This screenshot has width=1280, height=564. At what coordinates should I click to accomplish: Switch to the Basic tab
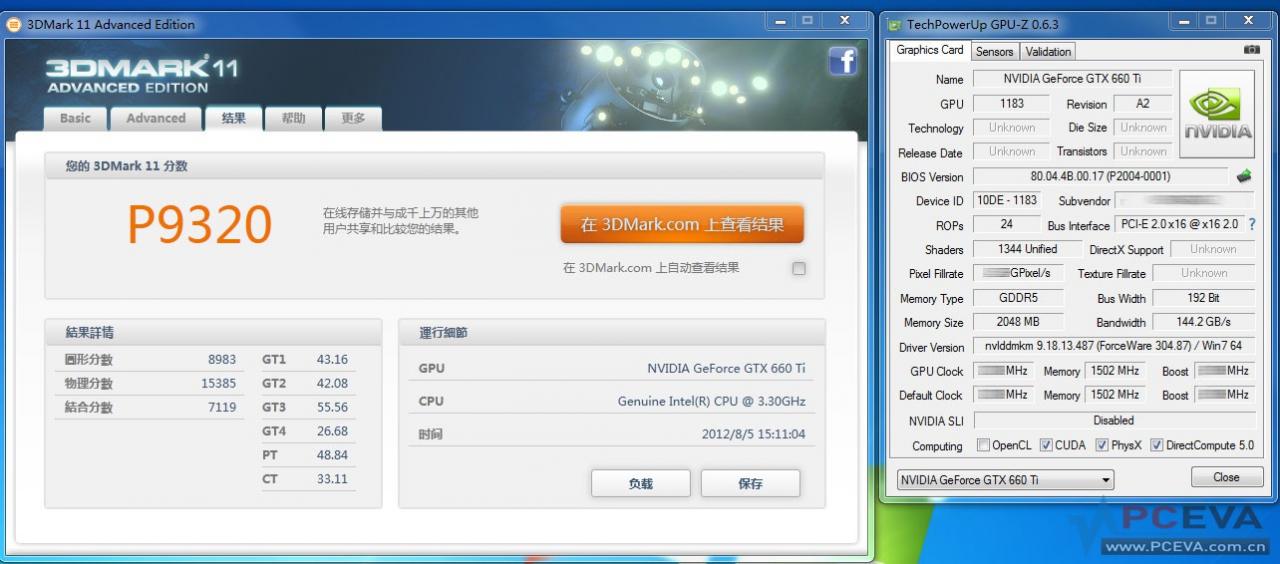click(75, 118)
